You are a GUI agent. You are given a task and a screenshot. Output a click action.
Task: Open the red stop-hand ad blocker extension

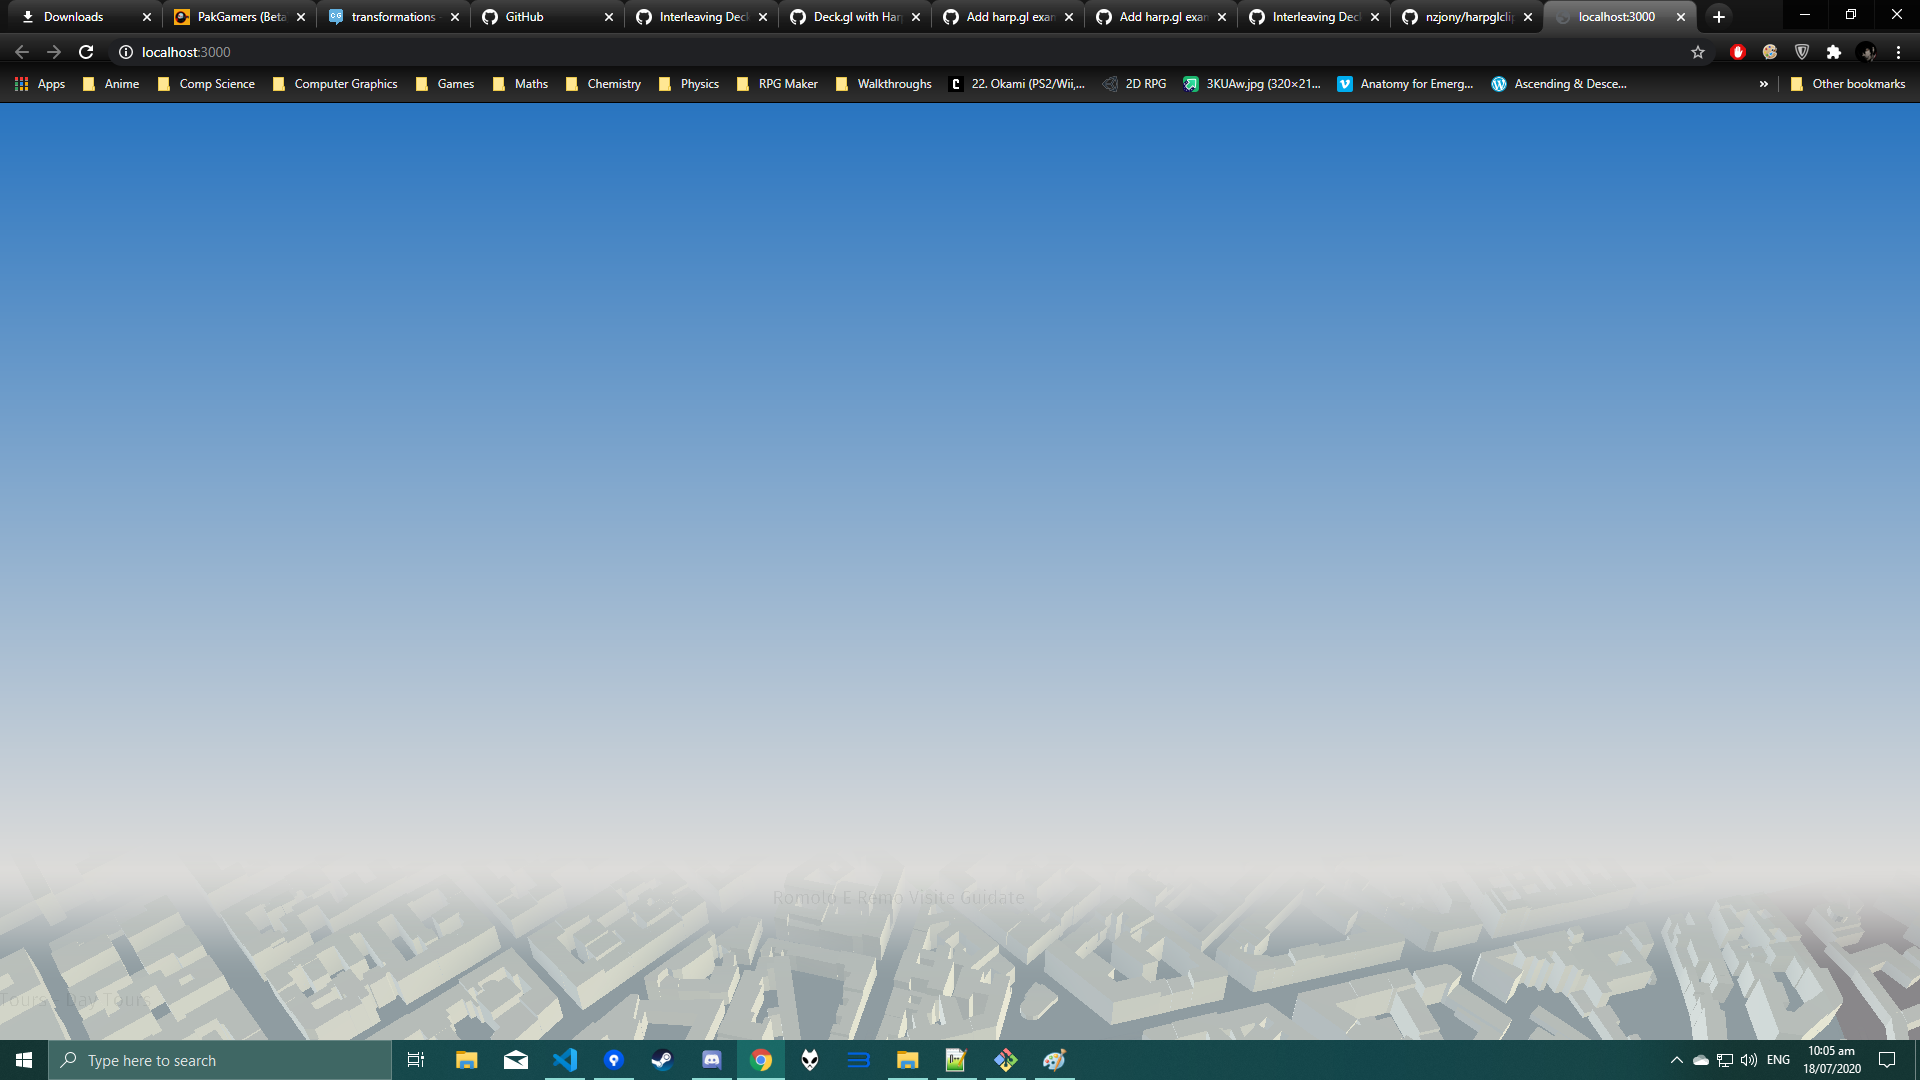(1738, 52)
